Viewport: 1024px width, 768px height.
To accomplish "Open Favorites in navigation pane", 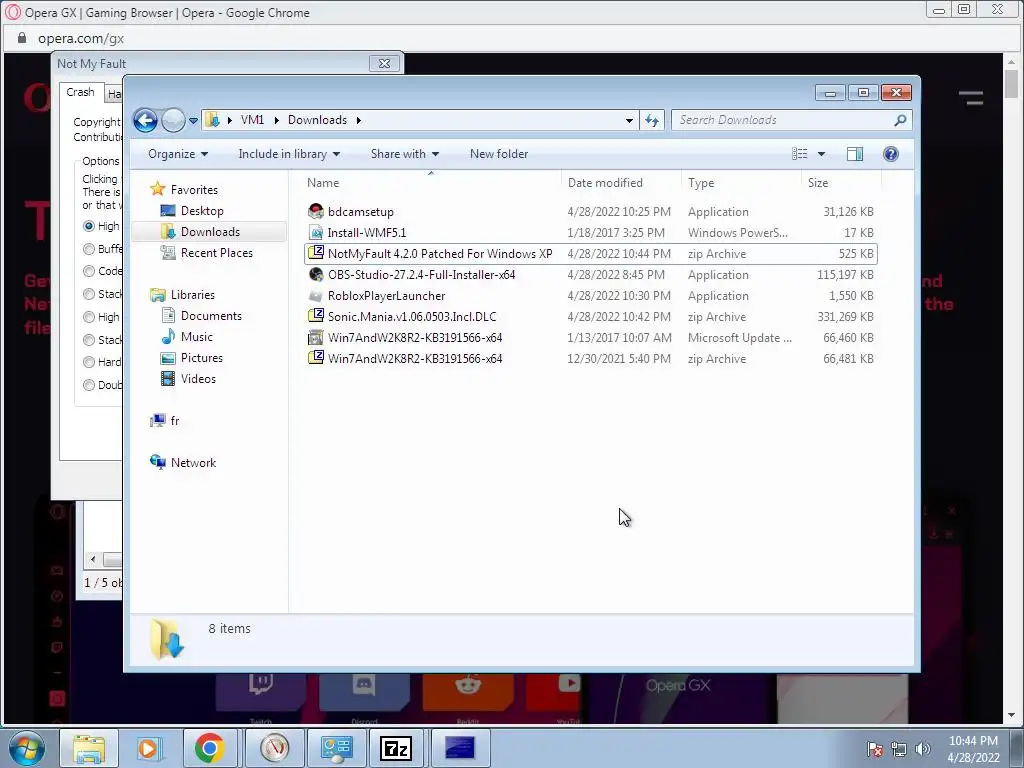I will (184, 189).
